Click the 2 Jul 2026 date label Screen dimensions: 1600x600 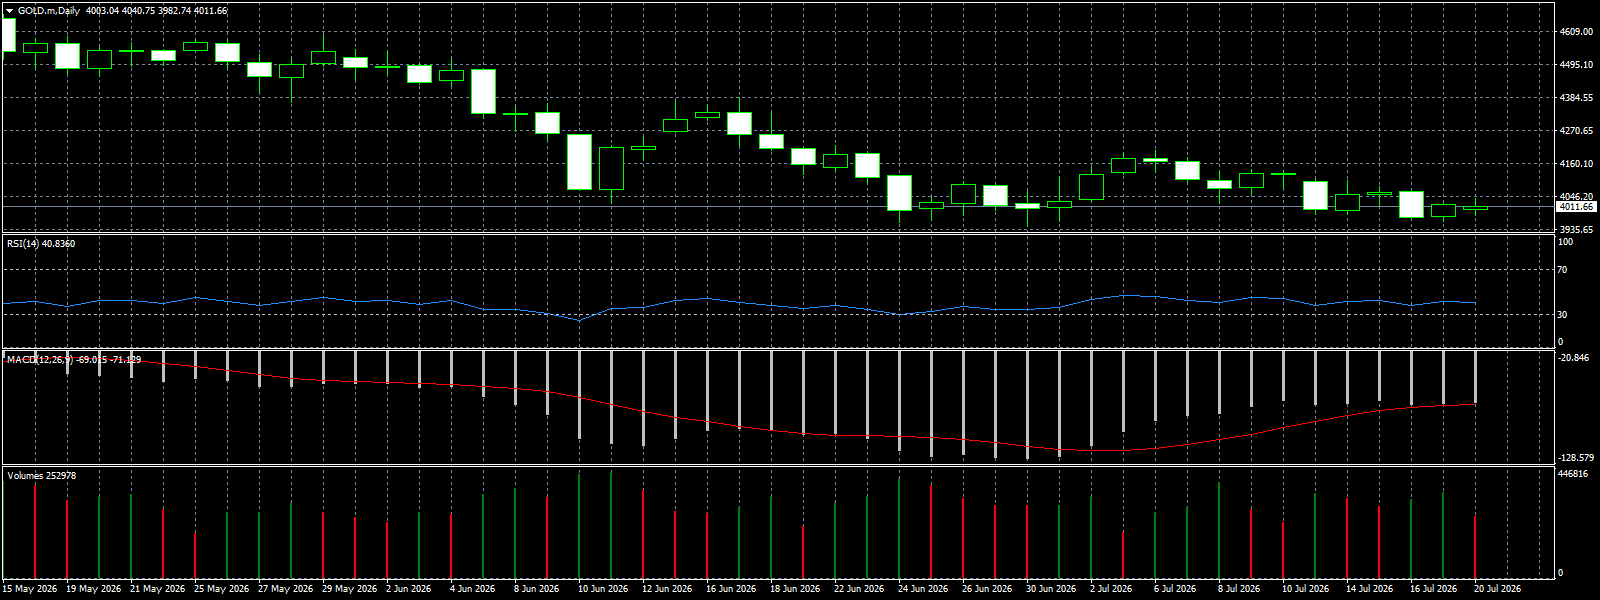[x=1112, y=589]
